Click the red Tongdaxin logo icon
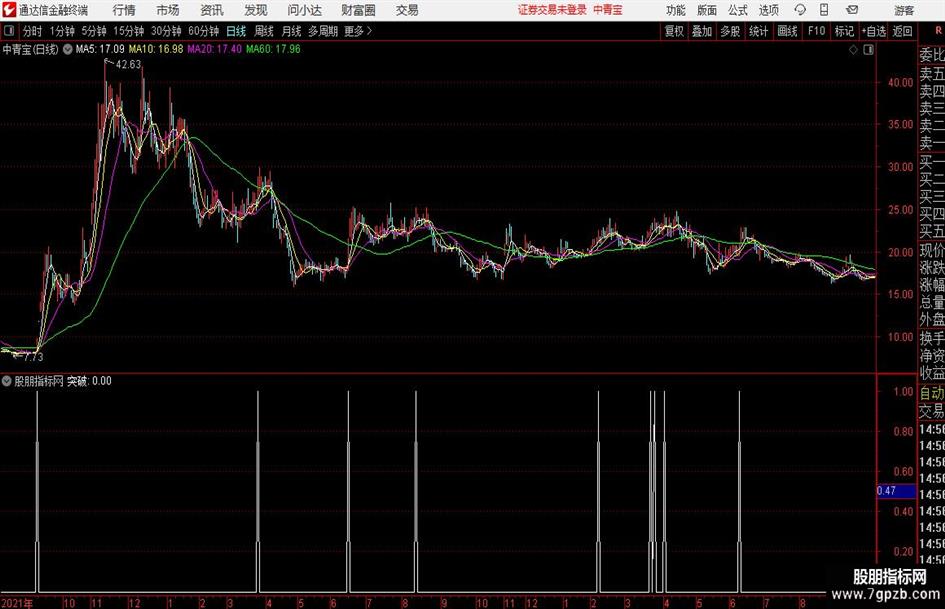This screenshot has width=945, height=609. click(x=8, y=10)
